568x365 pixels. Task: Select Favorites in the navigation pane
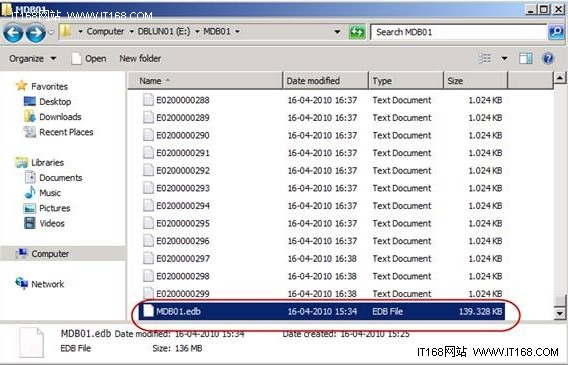pyautogui.click(x=49, y=87)
